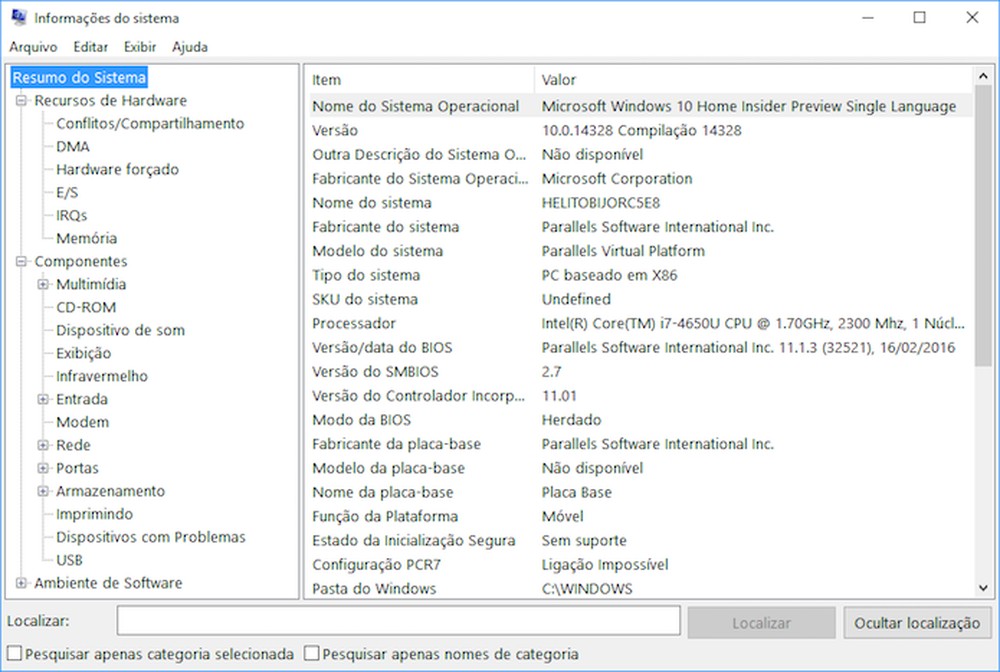Select the CD-ROM tree item
Viewport: 1000px width, 672px height.
(86, 307)
